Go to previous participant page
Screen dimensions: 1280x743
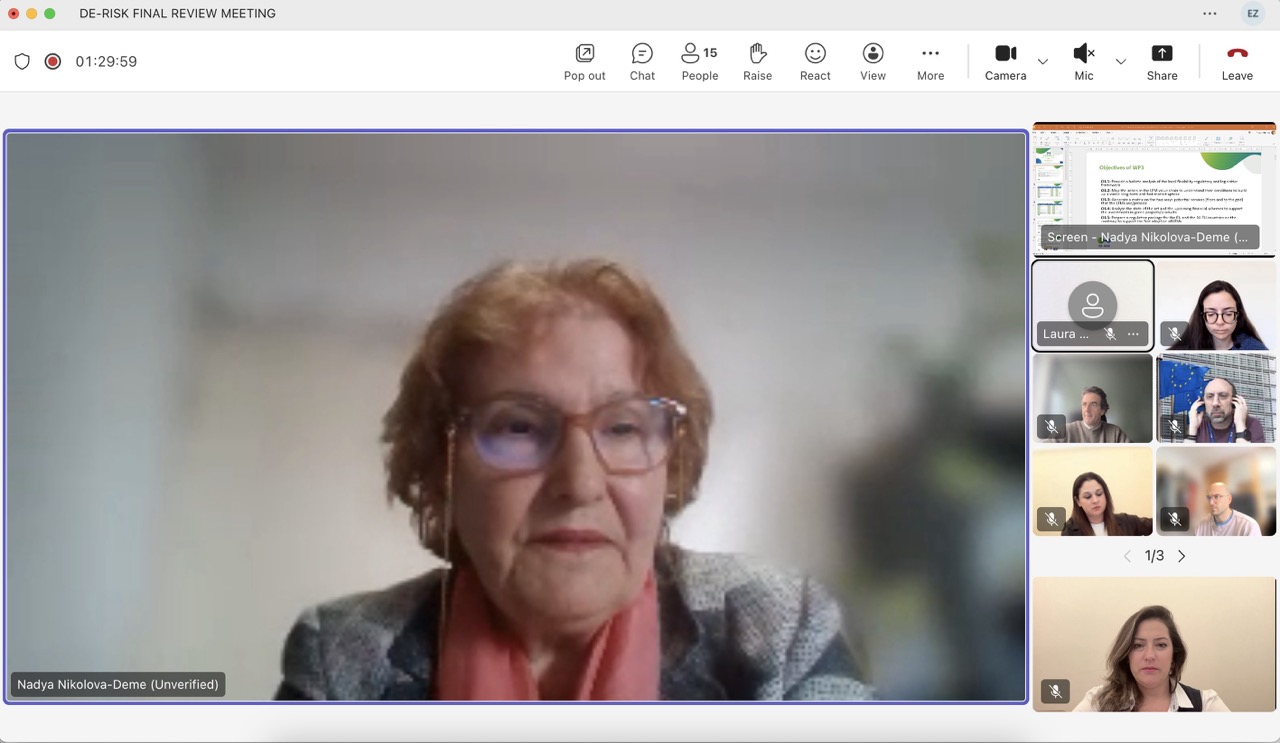(1127, 556)
